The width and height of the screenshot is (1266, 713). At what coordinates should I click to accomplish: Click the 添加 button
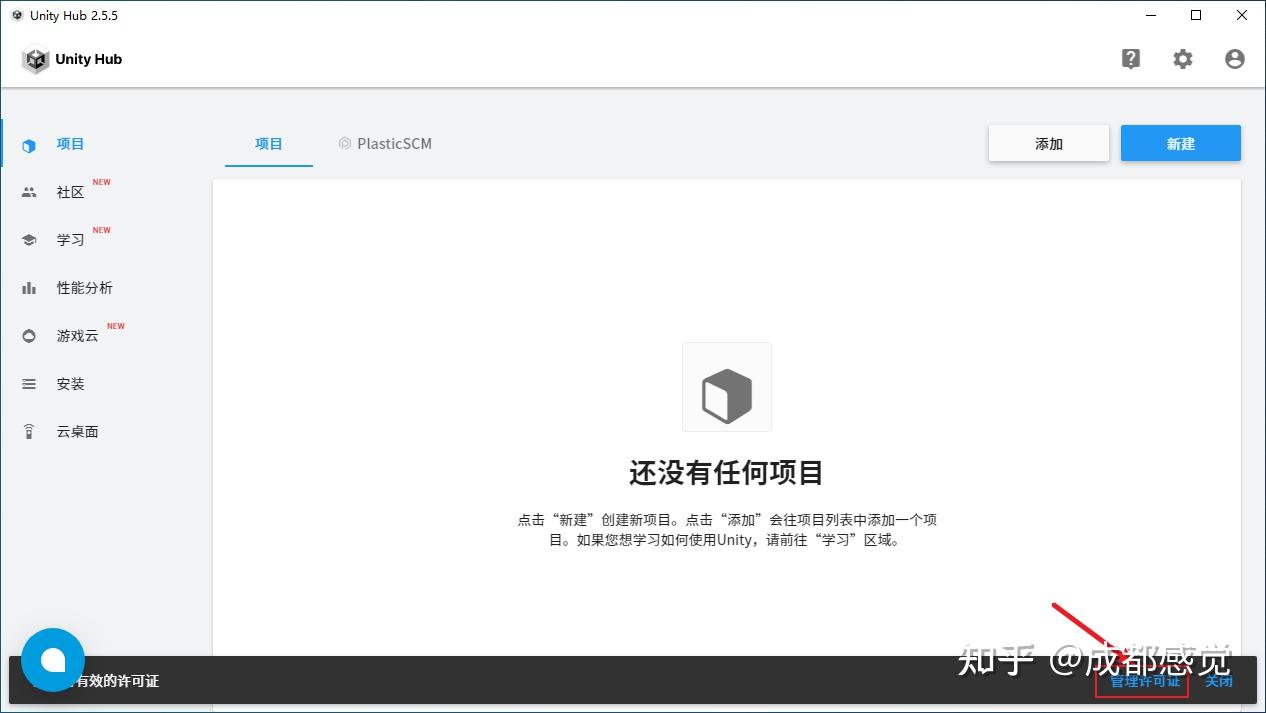point(1048,143)
